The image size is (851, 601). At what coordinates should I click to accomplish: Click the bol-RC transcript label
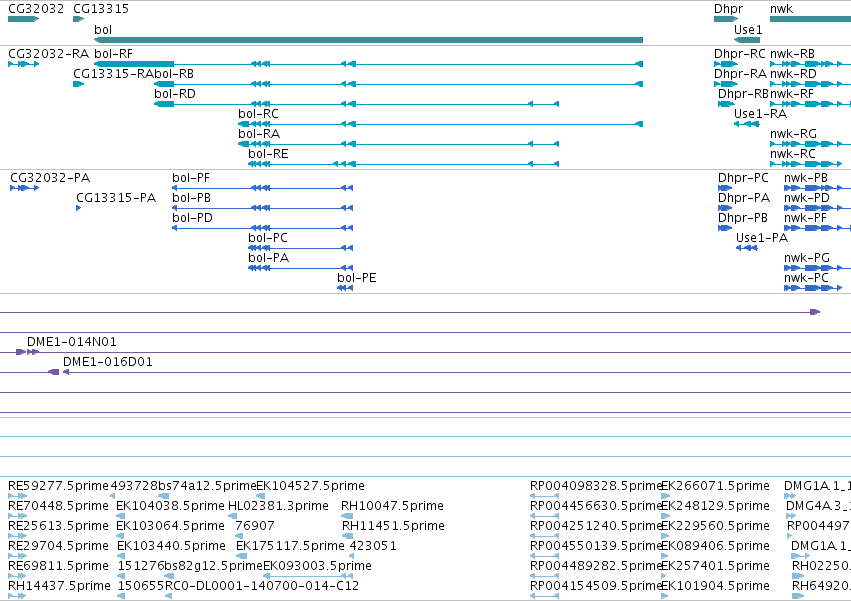click(258, 113)
